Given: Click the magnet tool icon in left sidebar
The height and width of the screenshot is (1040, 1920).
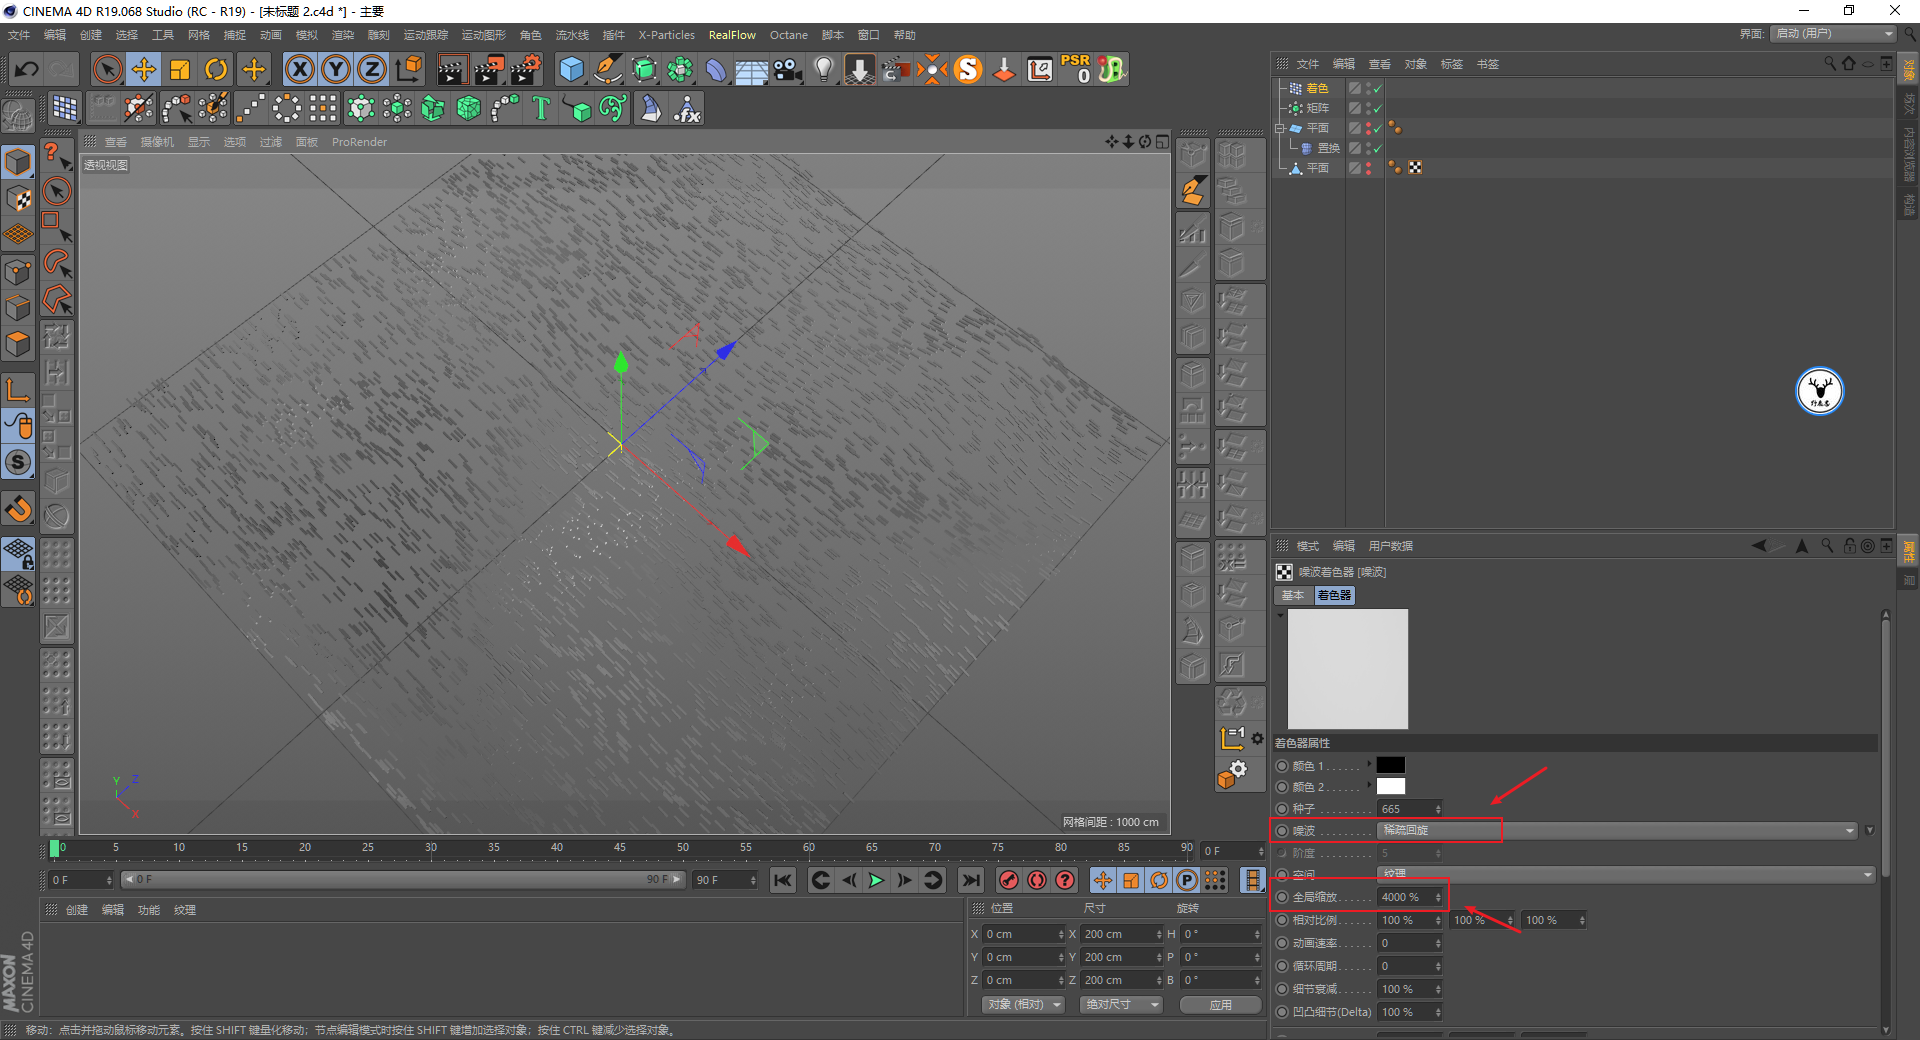Looking at the screenshot, I should tap(18, 509).
